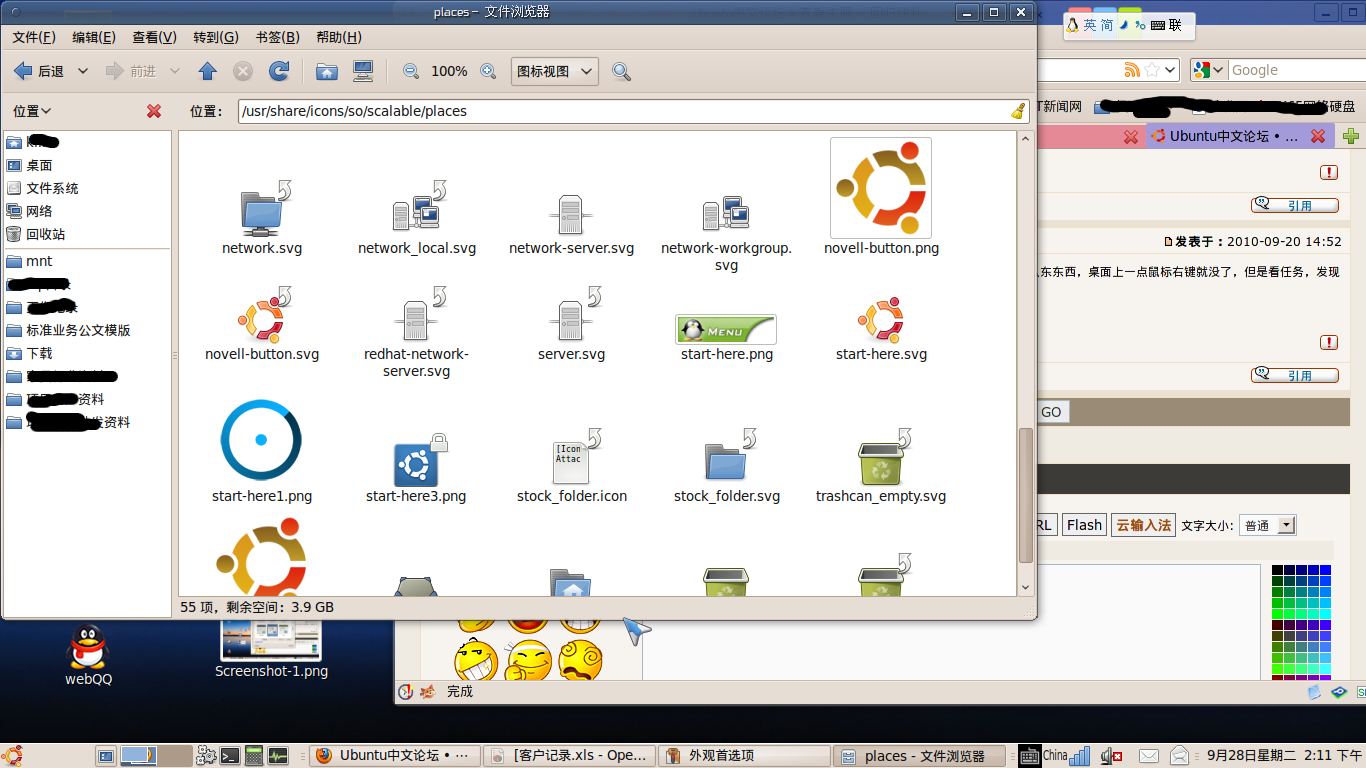Open the sidebar 位置 dropdown

coord(32,111)
